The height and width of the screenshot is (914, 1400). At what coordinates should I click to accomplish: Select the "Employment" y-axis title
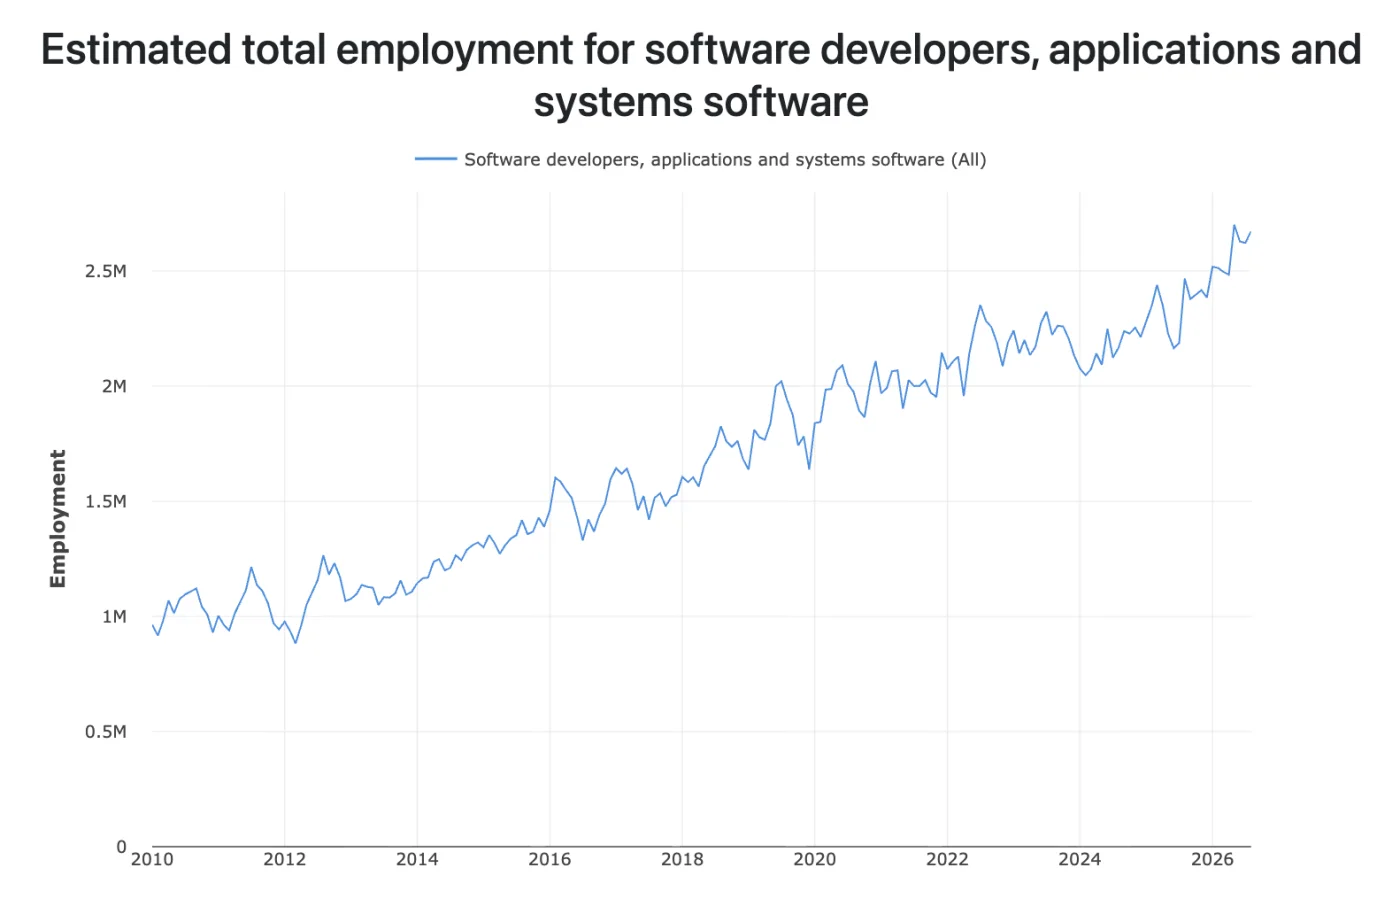click(58, 519)
